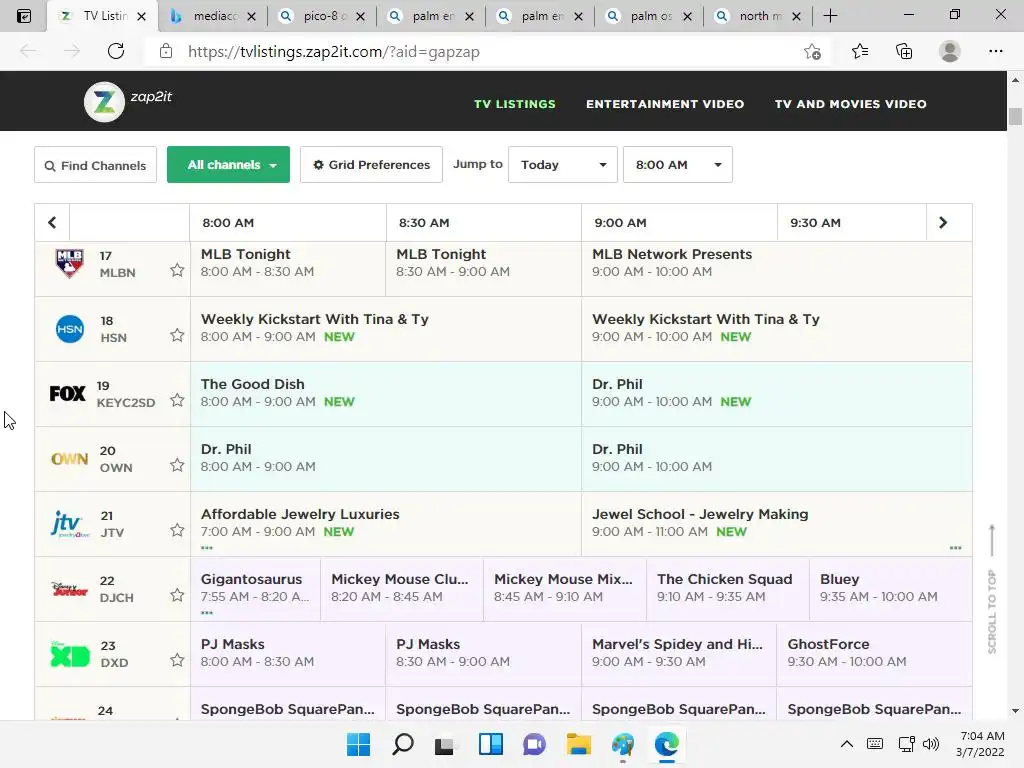Click the site lock info icon
The width and height of the screenshot is (1024, 768).
pos(166,52)
